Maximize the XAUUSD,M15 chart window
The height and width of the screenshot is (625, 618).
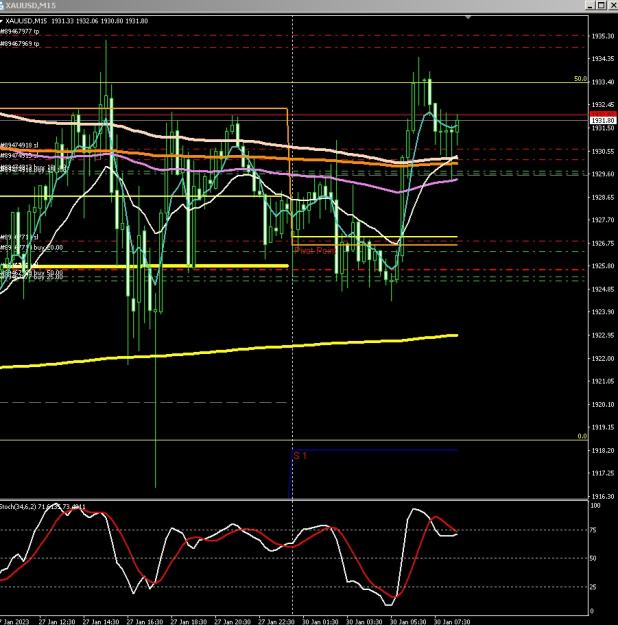point(602,5)
